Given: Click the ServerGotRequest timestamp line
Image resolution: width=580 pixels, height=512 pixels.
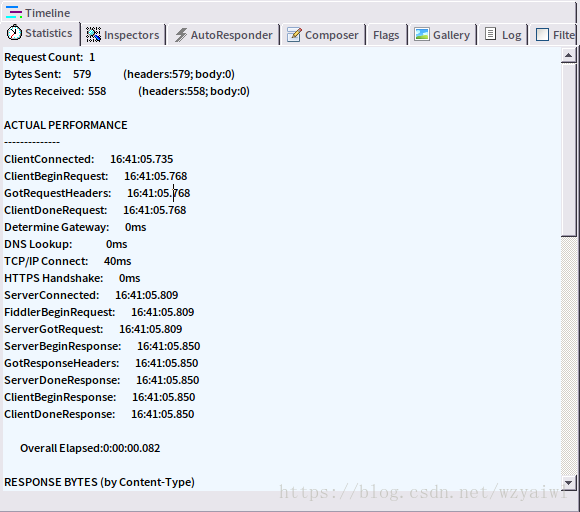Looking at the screenshot, I should point(93,330).
